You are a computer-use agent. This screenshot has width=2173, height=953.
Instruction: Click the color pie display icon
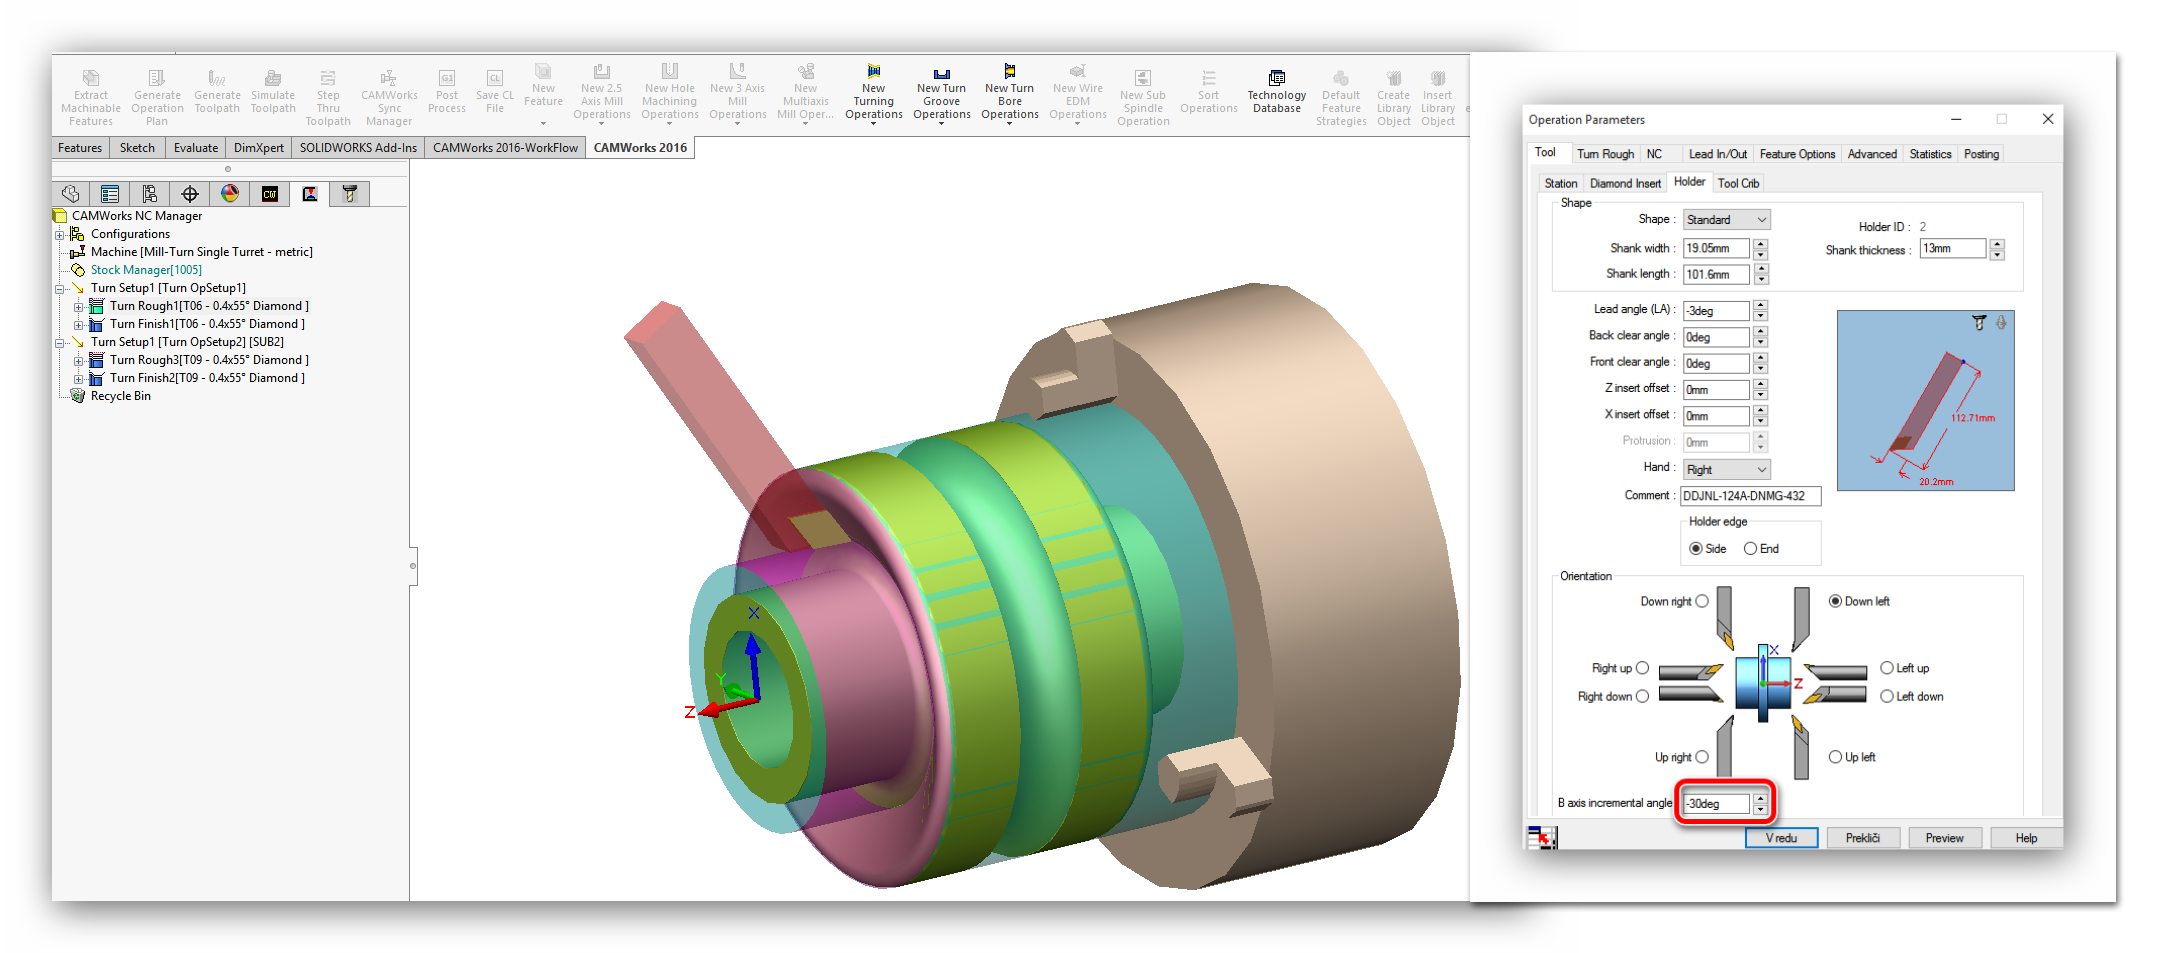(230, 194)
